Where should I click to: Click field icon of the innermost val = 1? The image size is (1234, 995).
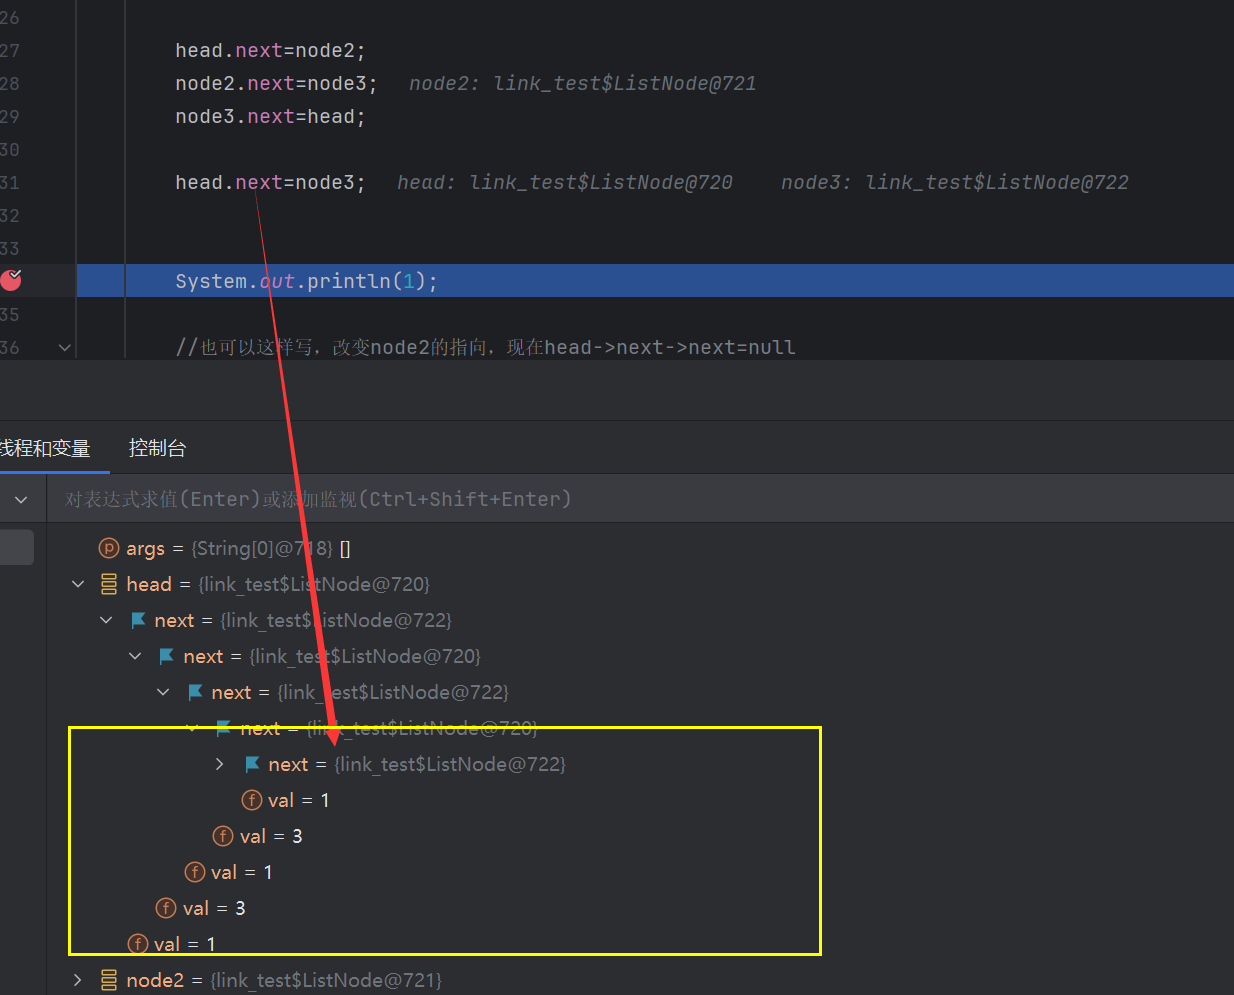[x=252, y=800]
